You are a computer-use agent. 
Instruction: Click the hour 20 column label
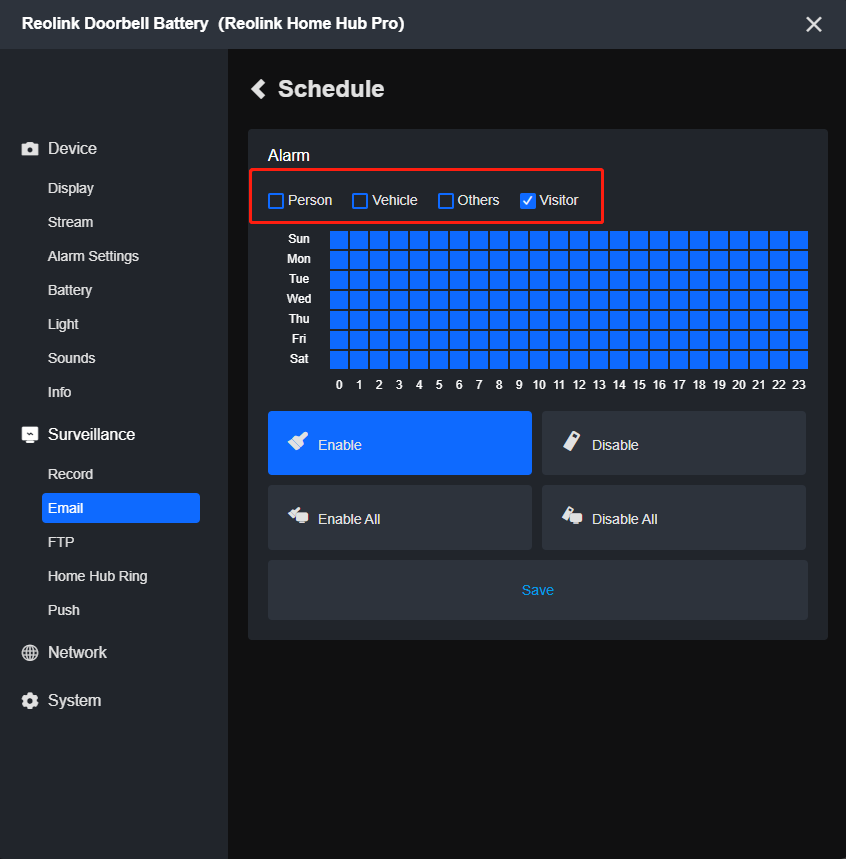point(739,385)
